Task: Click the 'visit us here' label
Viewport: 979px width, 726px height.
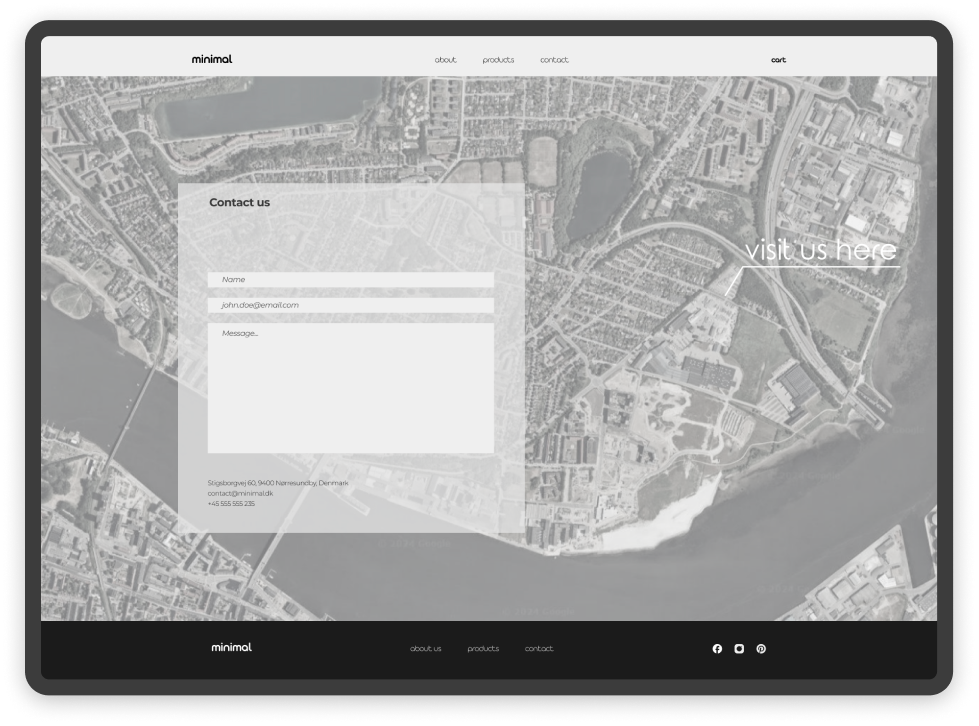Action: click(820, 253)
